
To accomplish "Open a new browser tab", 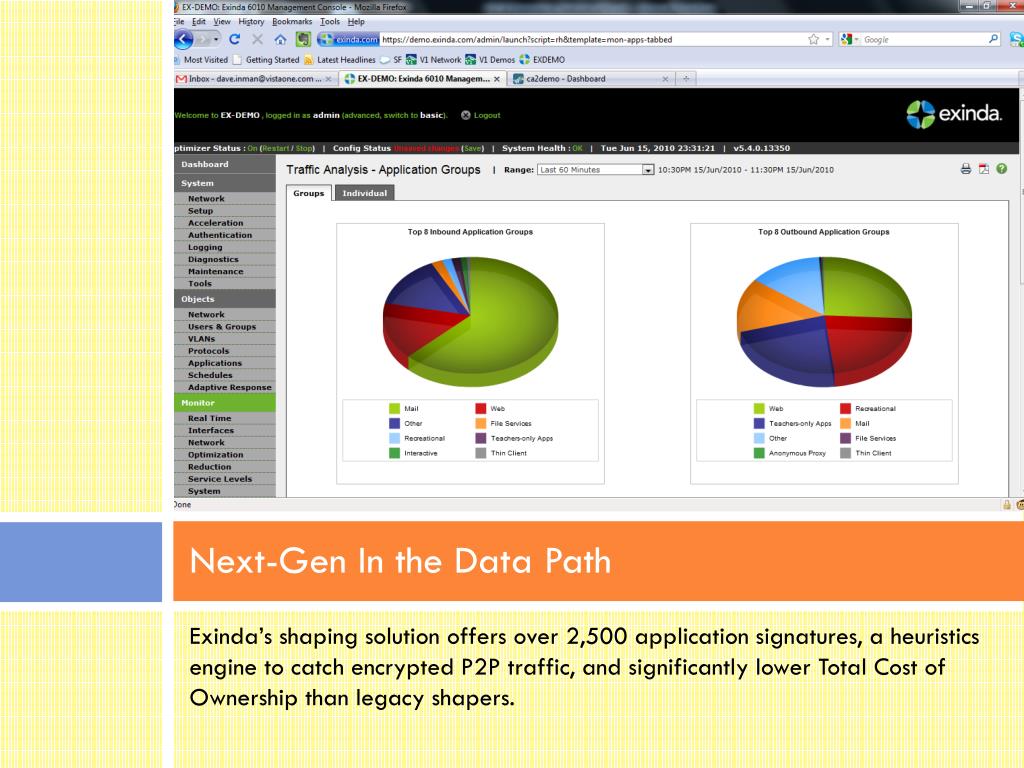I will click(x=686, y=79).
